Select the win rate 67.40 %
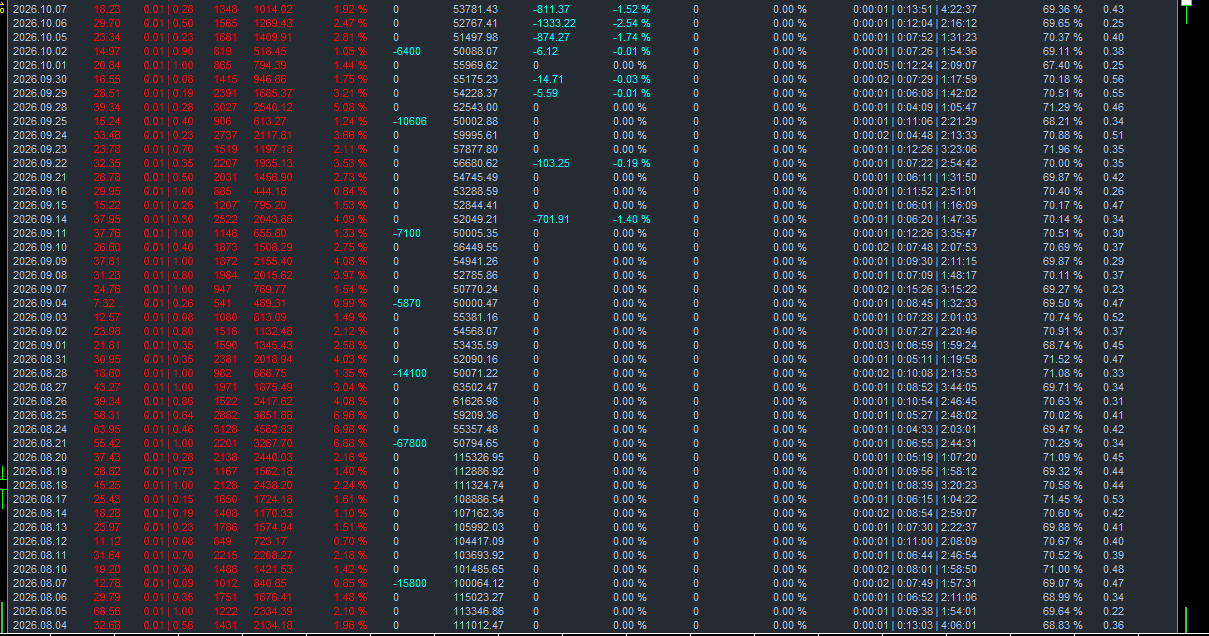Viewport: 1209px width, 636px height. (1062, 65)
